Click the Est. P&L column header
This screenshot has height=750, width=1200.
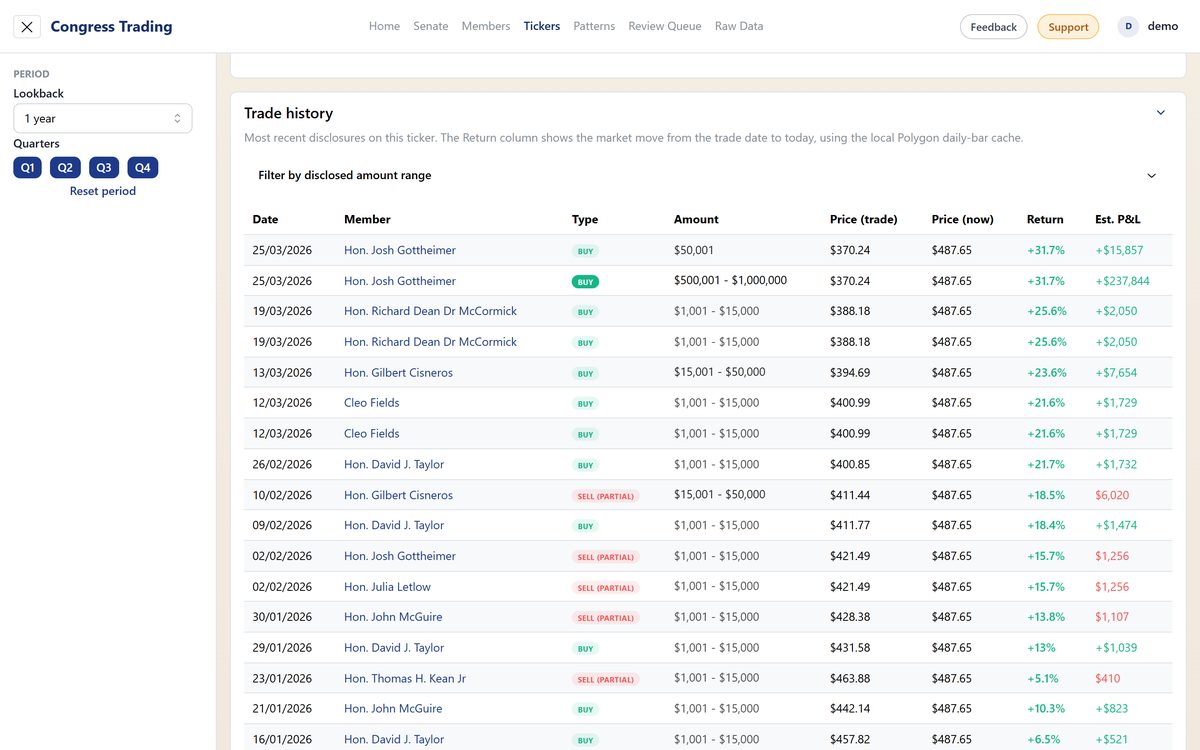pyautogui.click(x=1118, y=219)
